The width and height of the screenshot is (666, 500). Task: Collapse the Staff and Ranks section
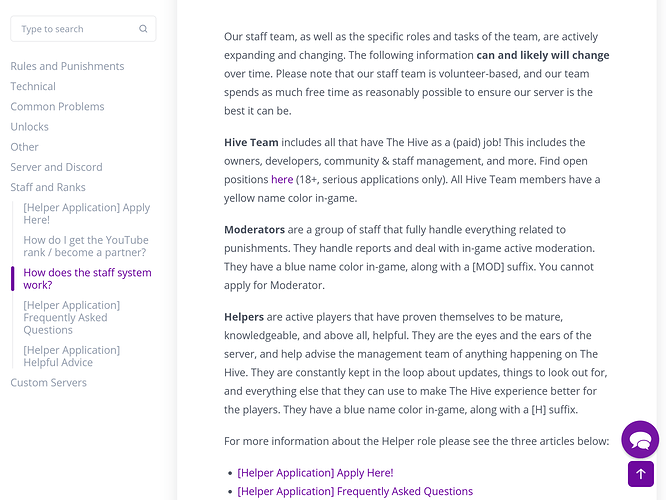[48, 187]
